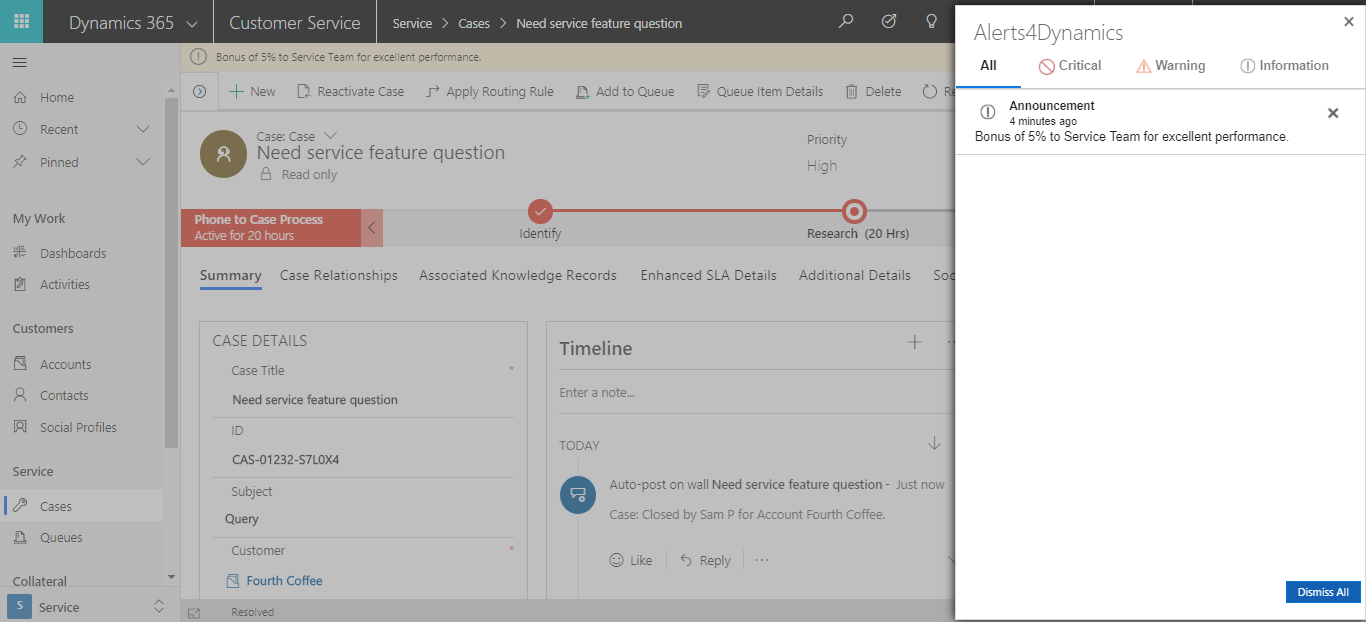Screen dimensions: 1366x622
Task: Click New in command bar
Action: [252, 91]
